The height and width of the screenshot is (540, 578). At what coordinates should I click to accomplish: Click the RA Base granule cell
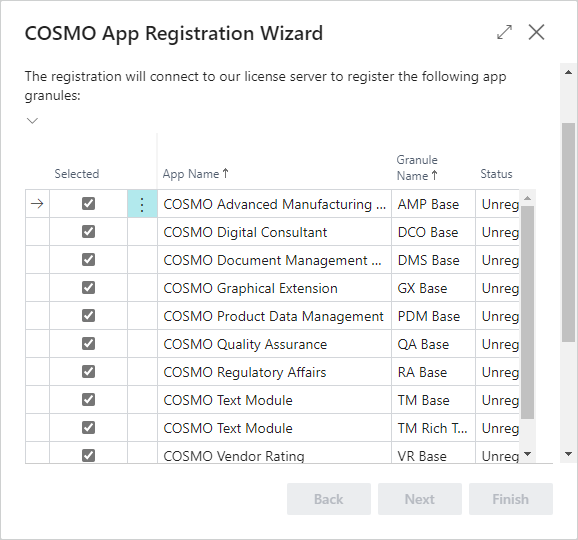pyautogui.click(x=434, y=372)
